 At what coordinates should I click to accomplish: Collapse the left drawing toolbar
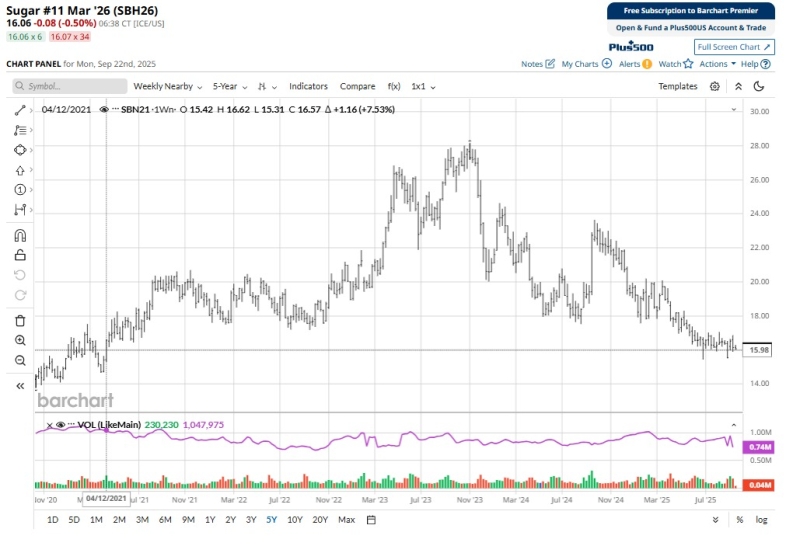click(x=19, y=385)
